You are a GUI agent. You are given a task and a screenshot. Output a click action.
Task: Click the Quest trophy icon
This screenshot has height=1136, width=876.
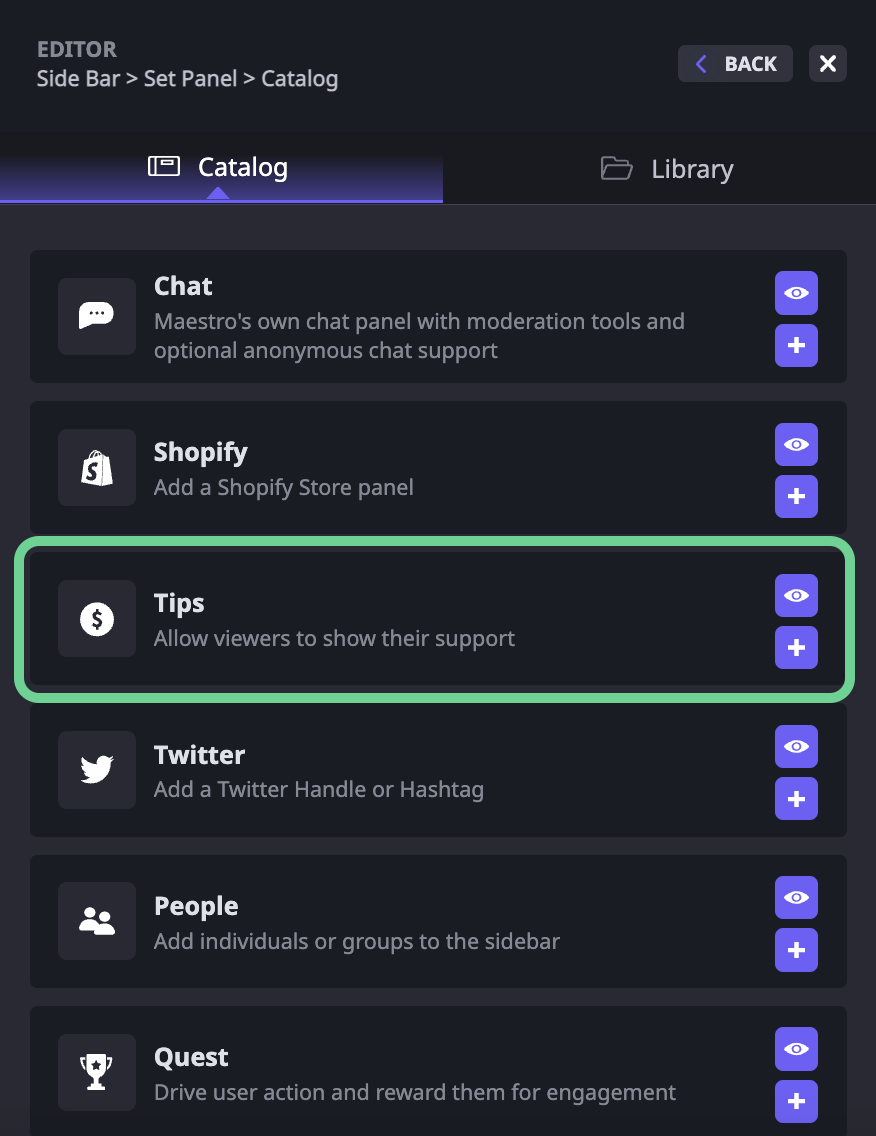click(96, 1072)
